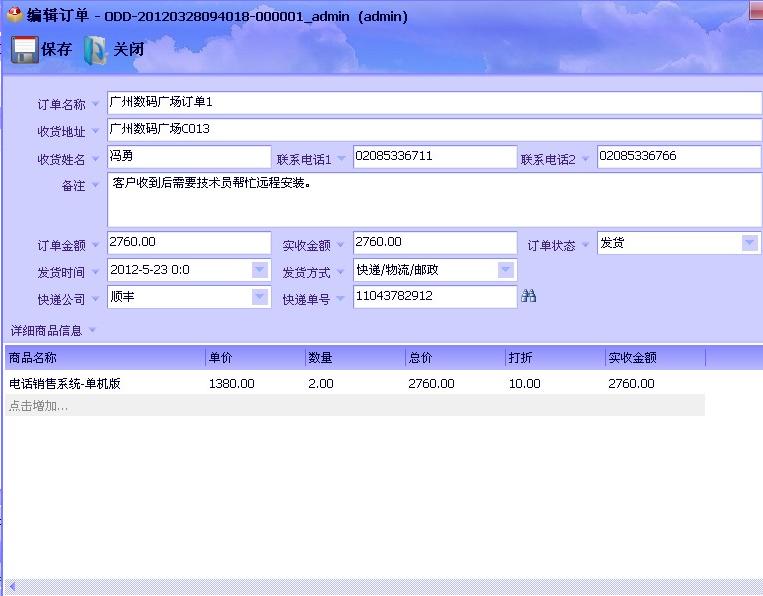
Task: Click the close (关闭) door icon
Action: (x=95, y=50)
